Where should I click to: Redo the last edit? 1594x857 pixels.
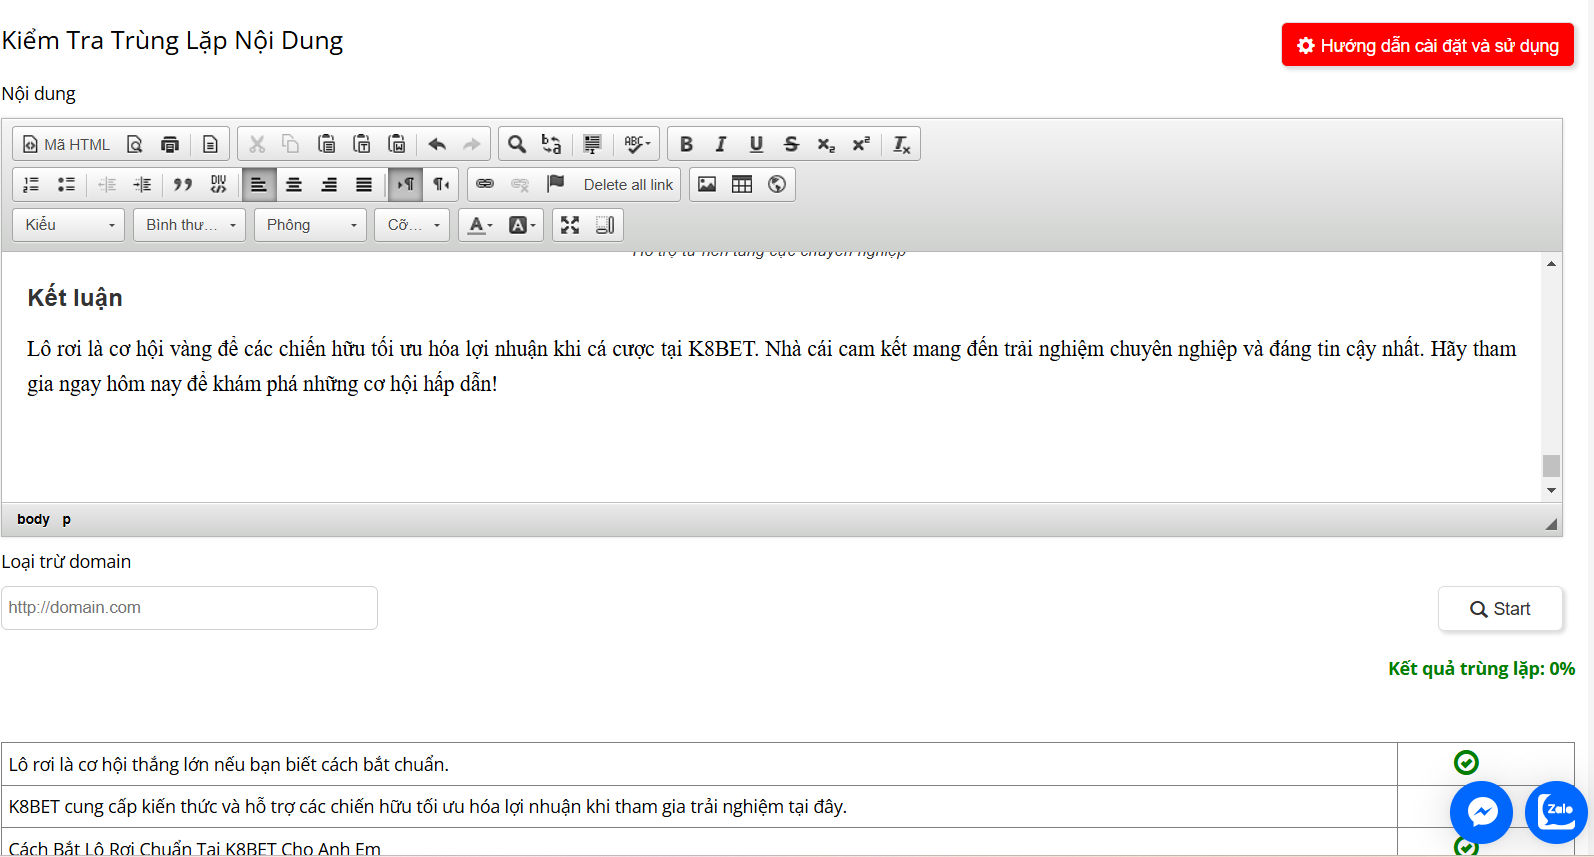pos(472,144)
